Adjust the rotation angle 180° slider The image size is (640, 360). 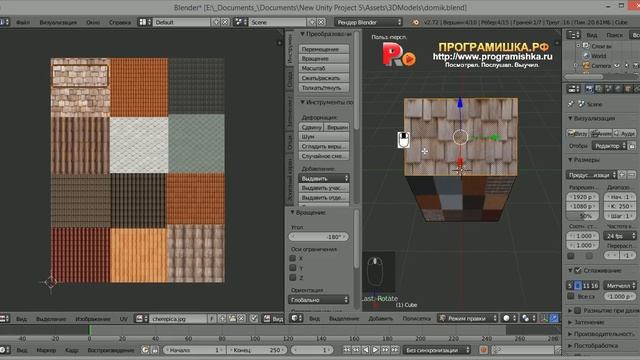point(319,237)
